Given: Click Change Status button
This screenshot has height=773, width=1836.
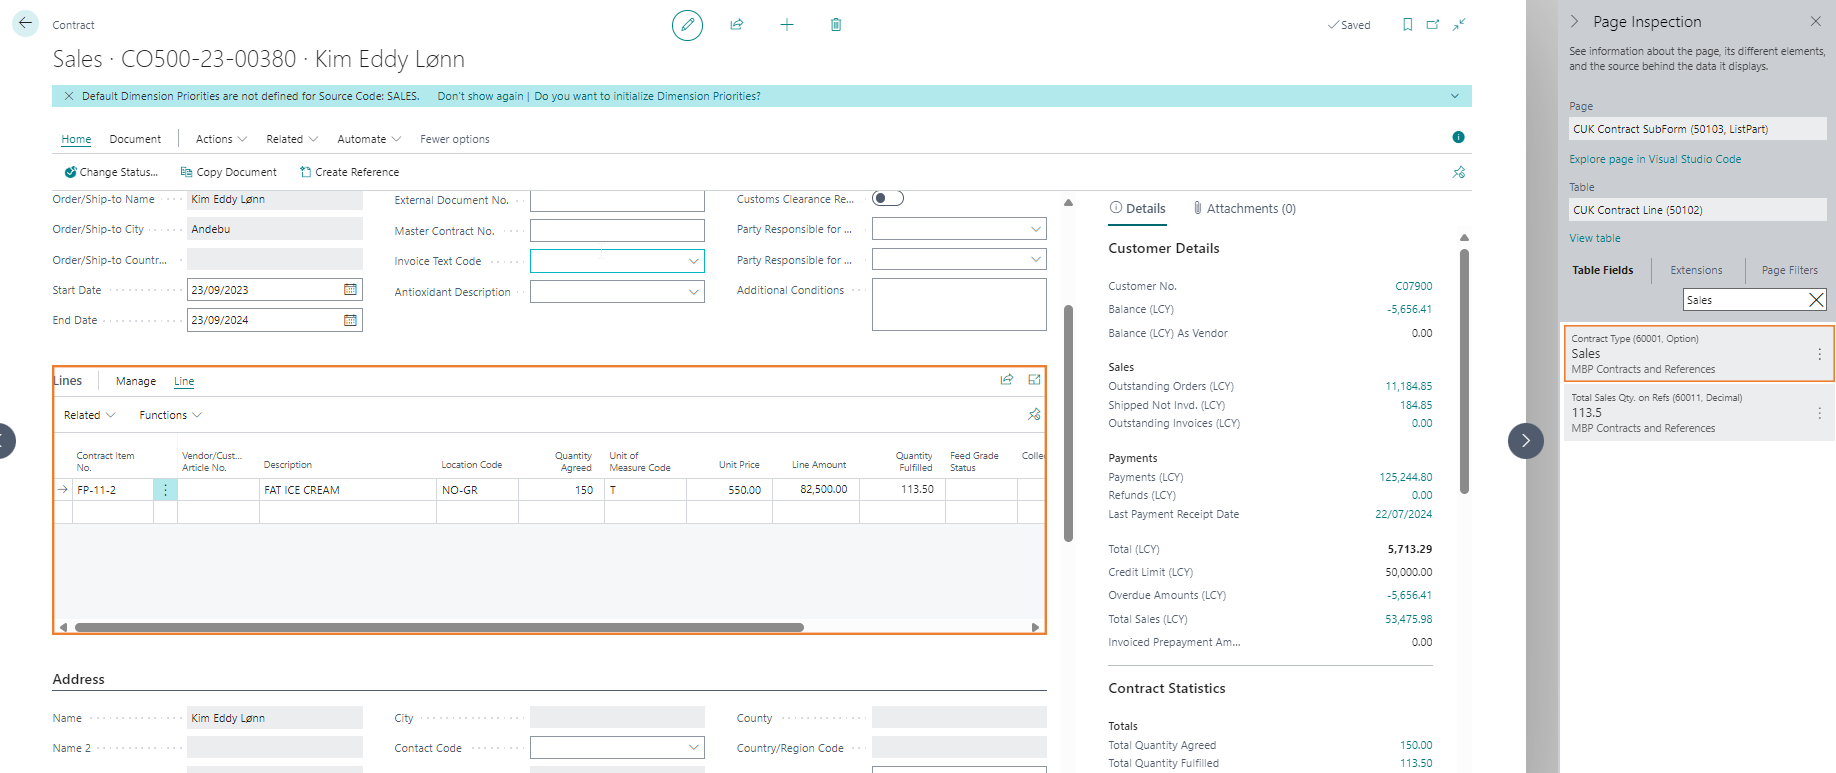Looking at the screenshot, I should (x=111, y=172).
